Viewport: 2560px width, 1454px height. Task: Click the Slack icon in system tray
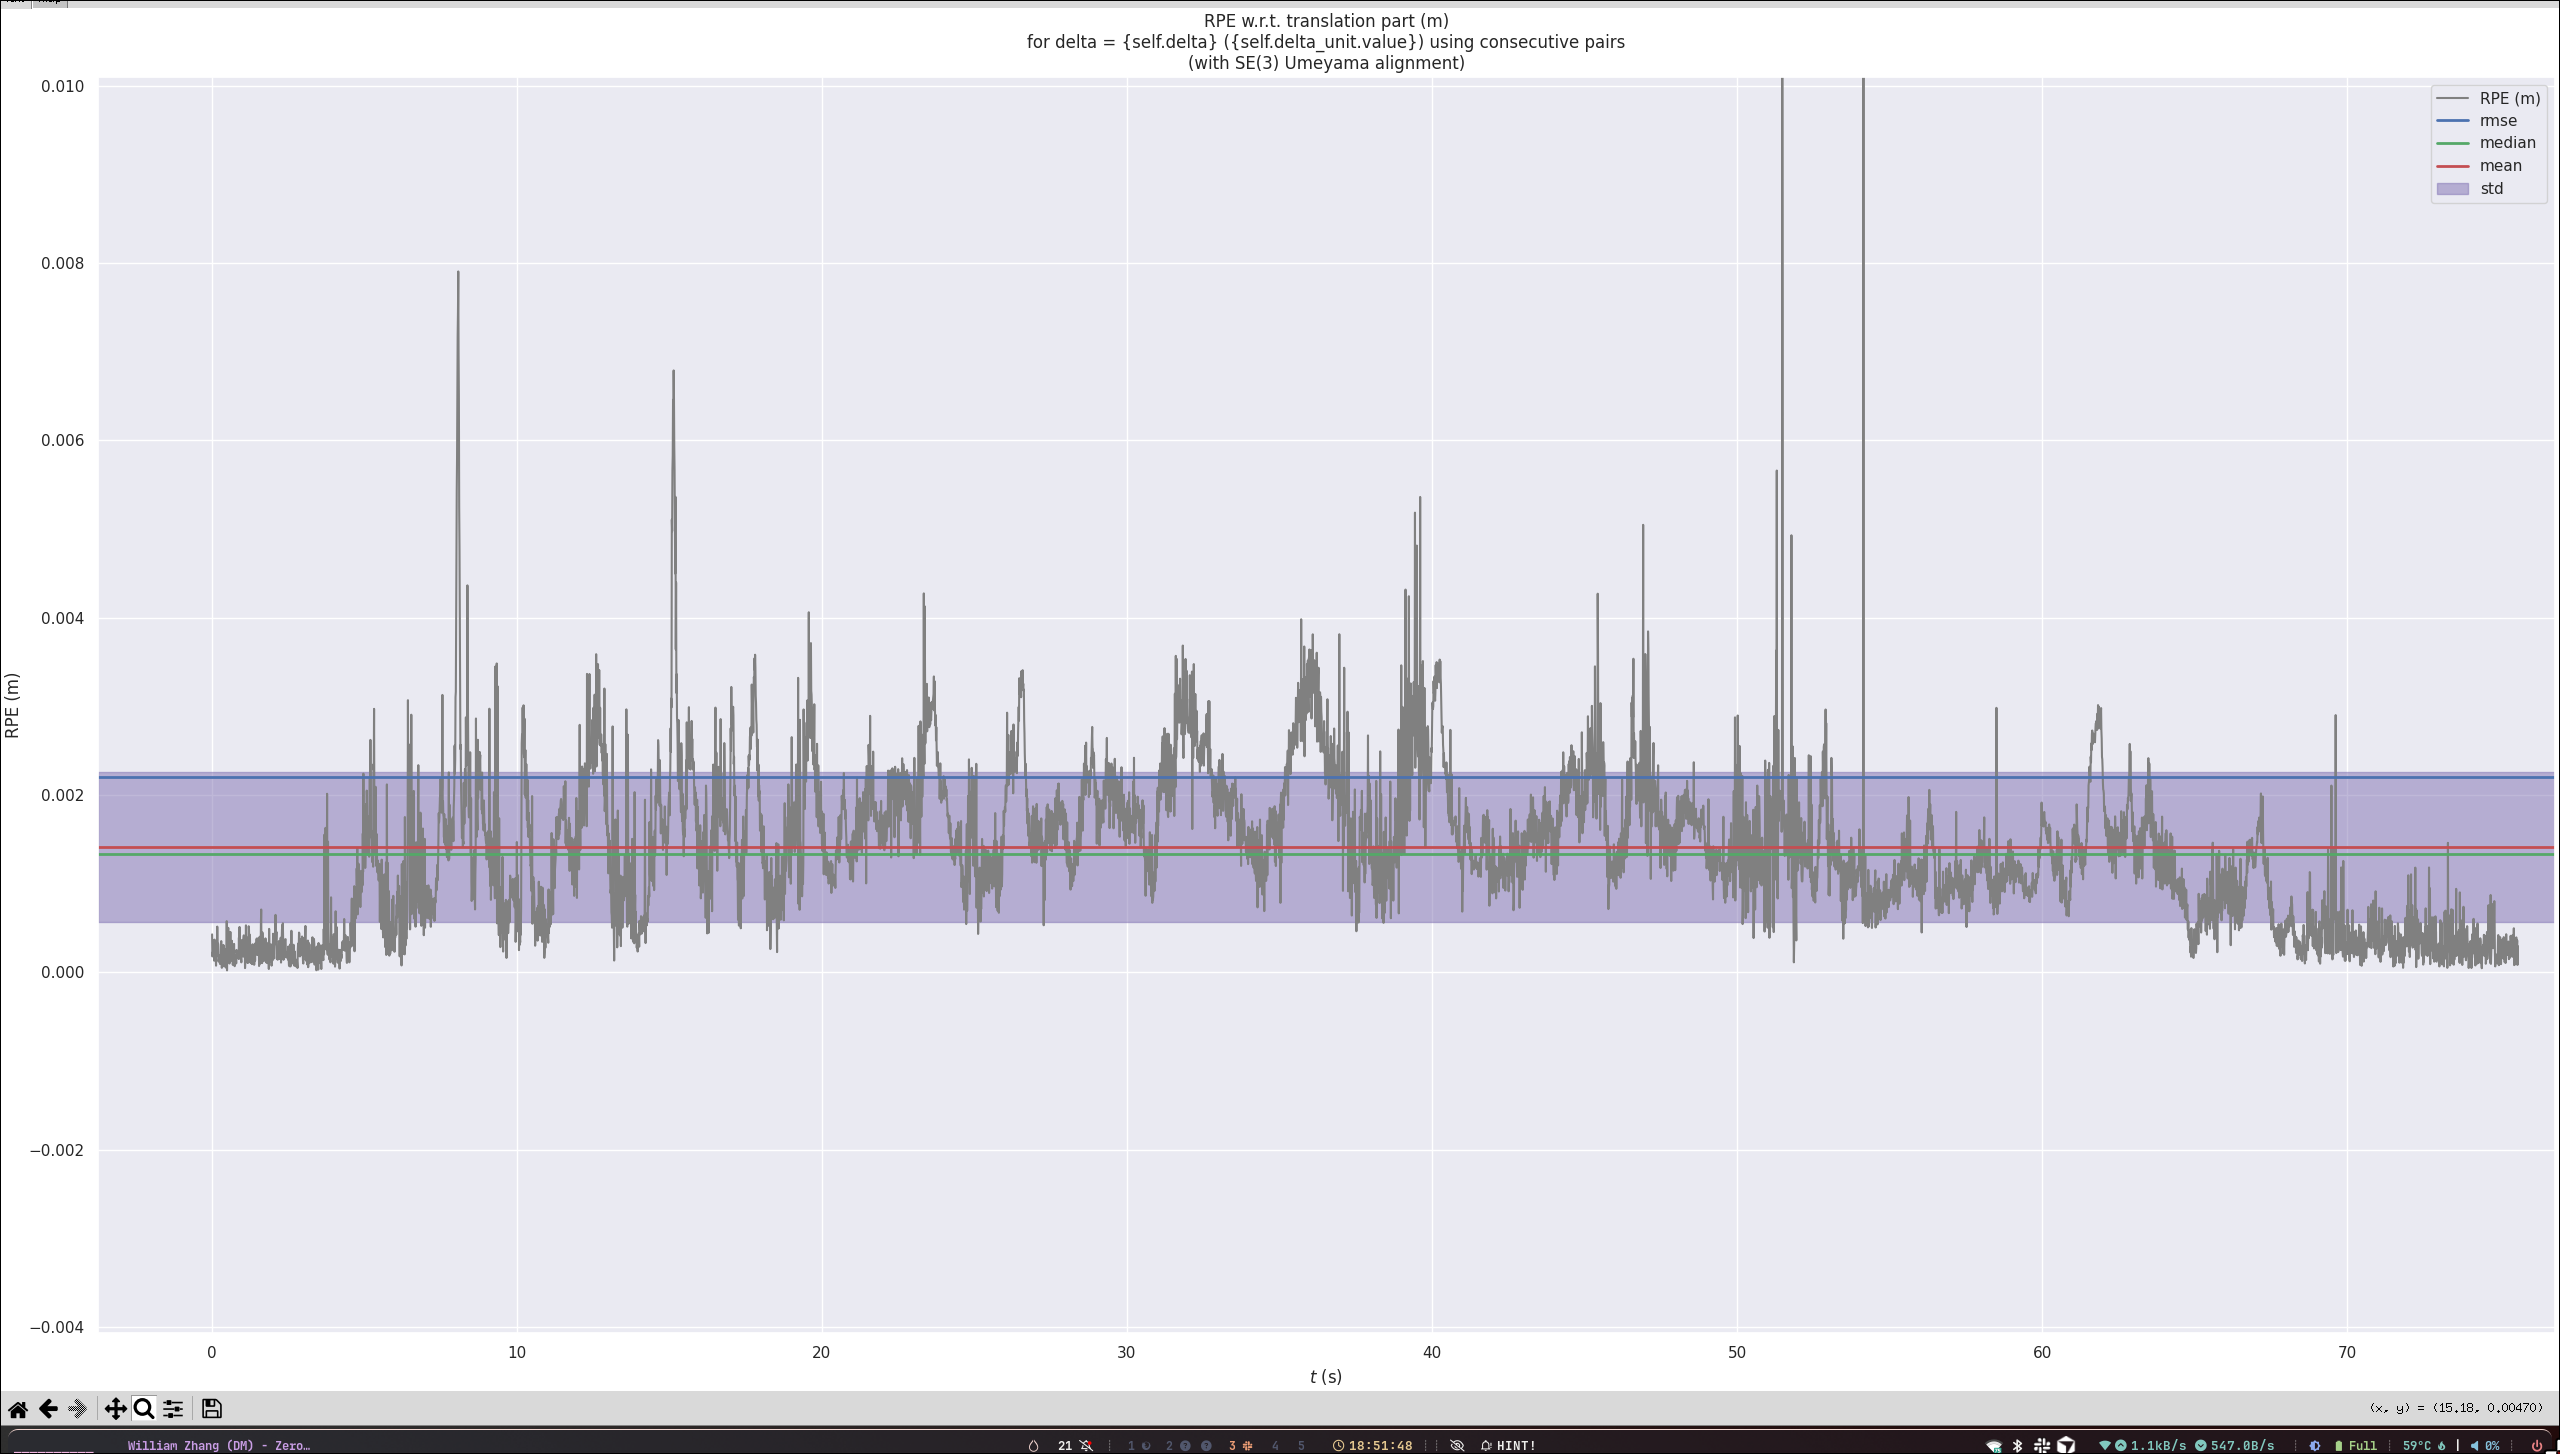(2041, 1445)
